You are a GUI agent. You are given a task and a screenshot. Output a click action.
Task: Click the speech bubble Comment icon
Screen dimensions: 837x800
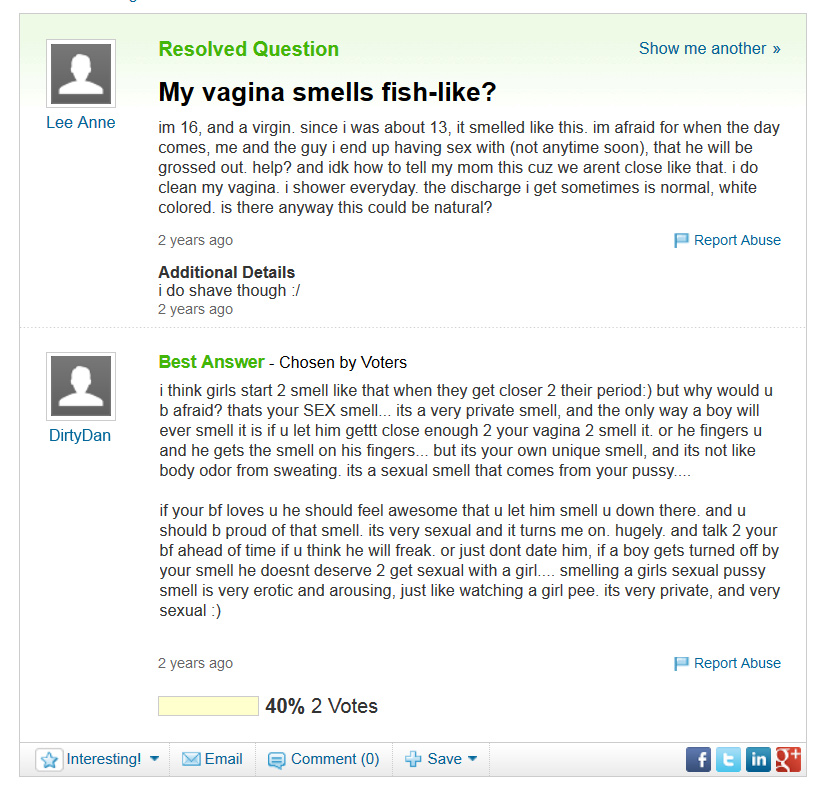pos(277,760)
